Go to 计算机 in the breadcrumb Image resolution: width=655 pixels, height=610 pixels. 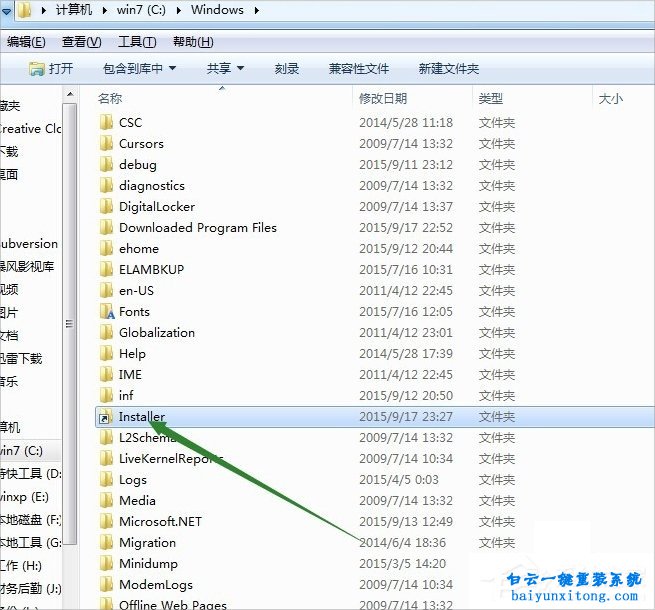[x=74, y=10]
